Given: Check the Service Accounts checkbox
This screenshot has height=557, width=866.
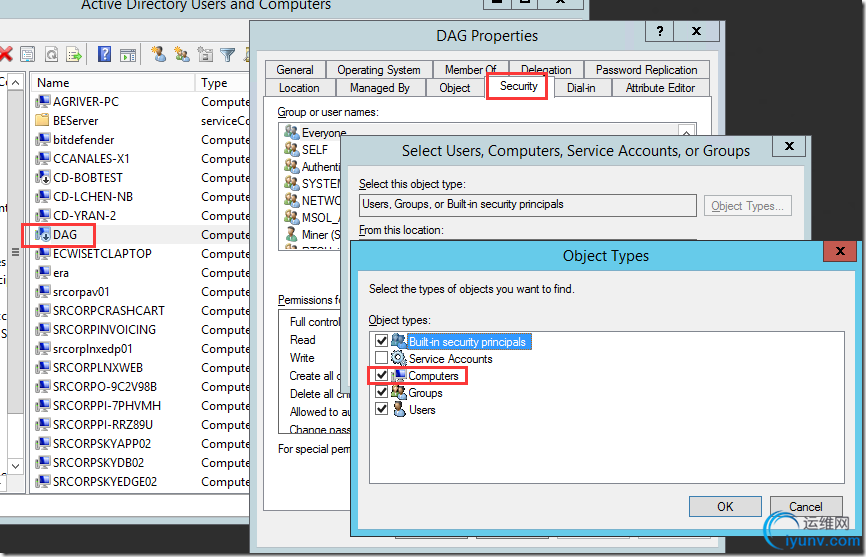Looking at the screenshot, I should [x=381, y=358].
